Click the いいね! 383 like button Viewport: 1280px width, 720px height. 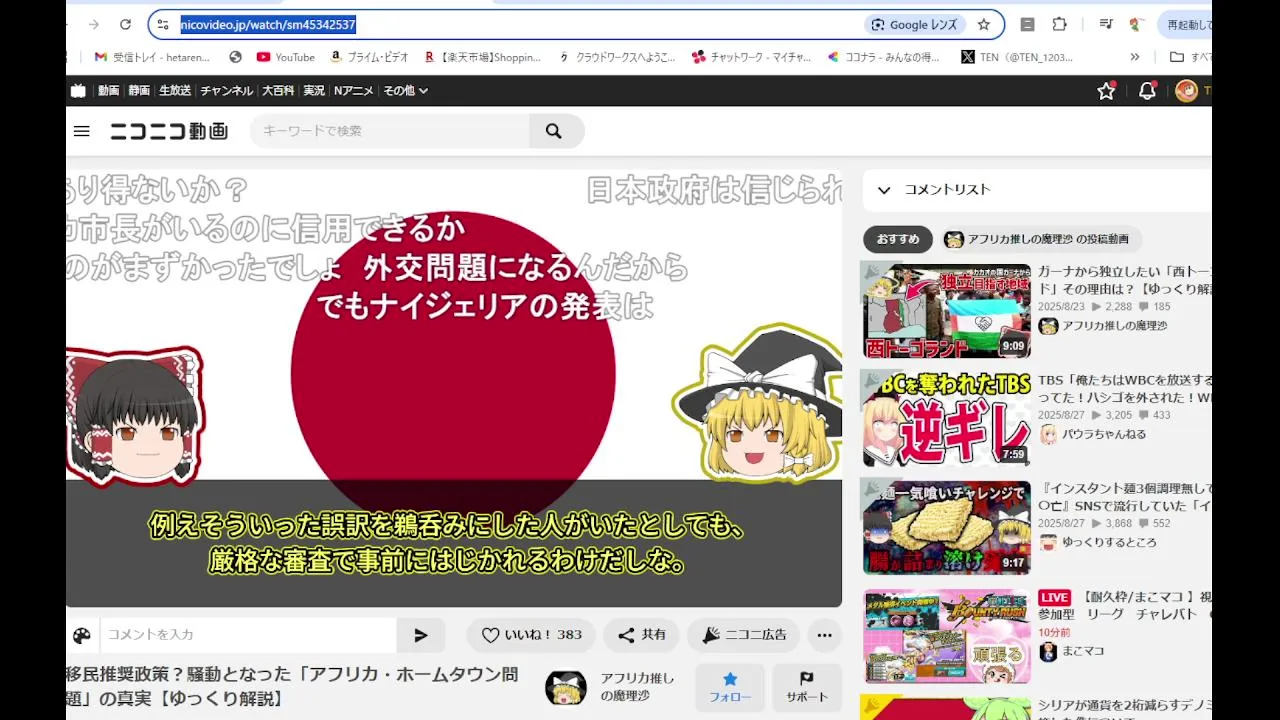tap(531, 635)
